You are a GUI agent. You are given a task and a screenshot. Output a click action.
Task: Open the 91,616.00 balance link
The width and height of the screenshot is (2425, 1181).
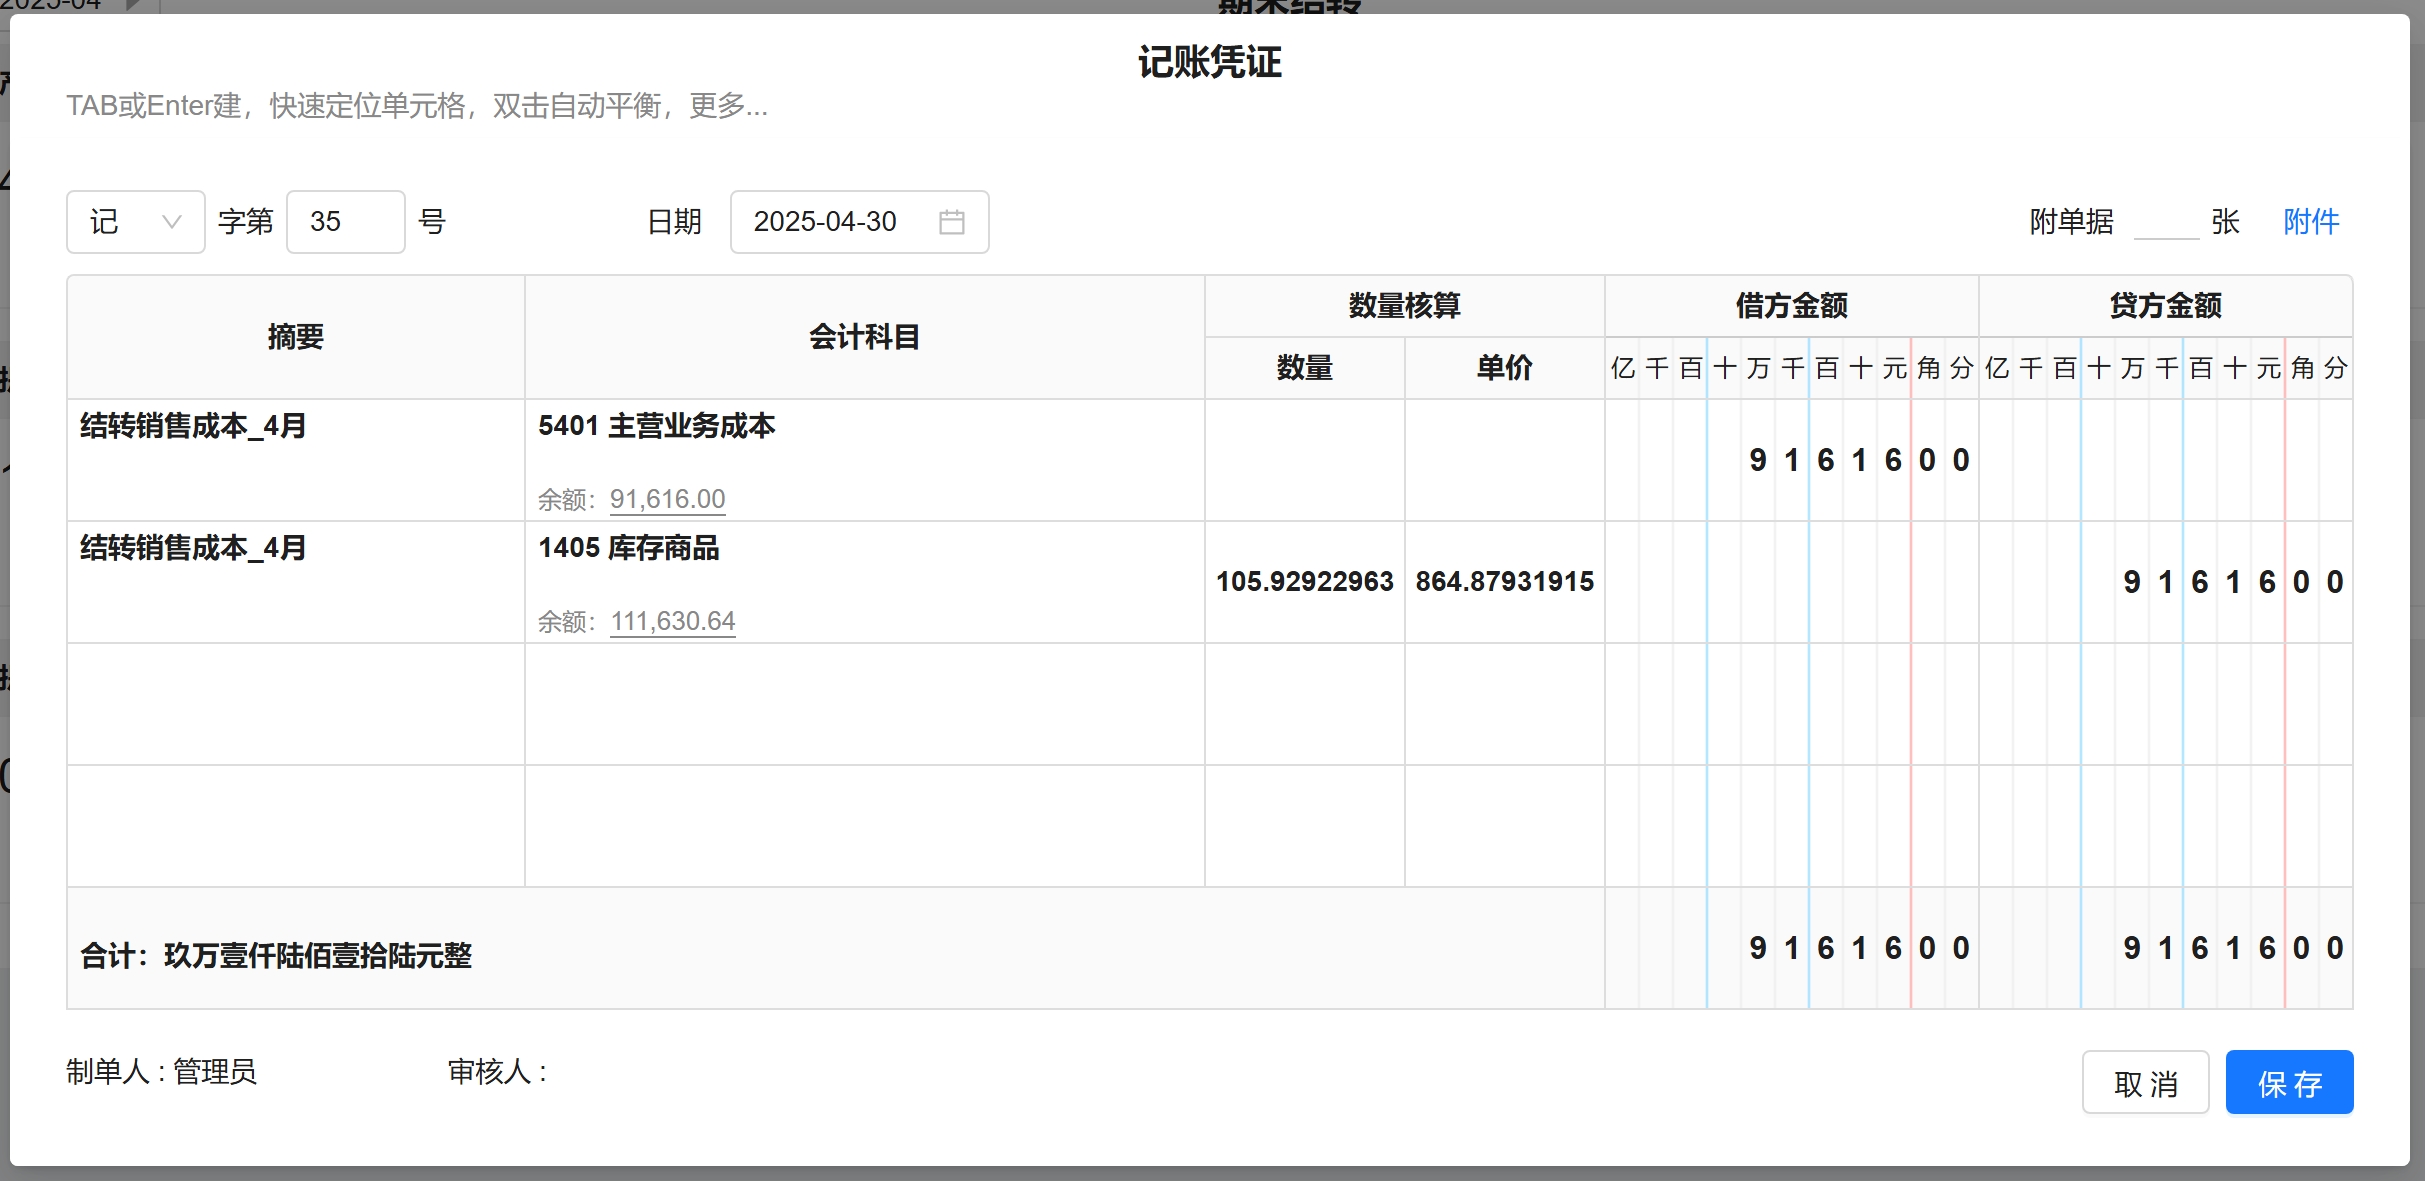click(667, 499)
